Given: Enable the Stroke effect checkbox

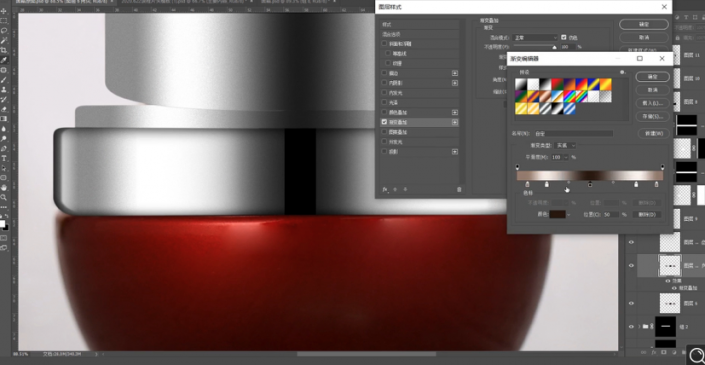Looking at the screenshot, I should [x=384, y=73].
